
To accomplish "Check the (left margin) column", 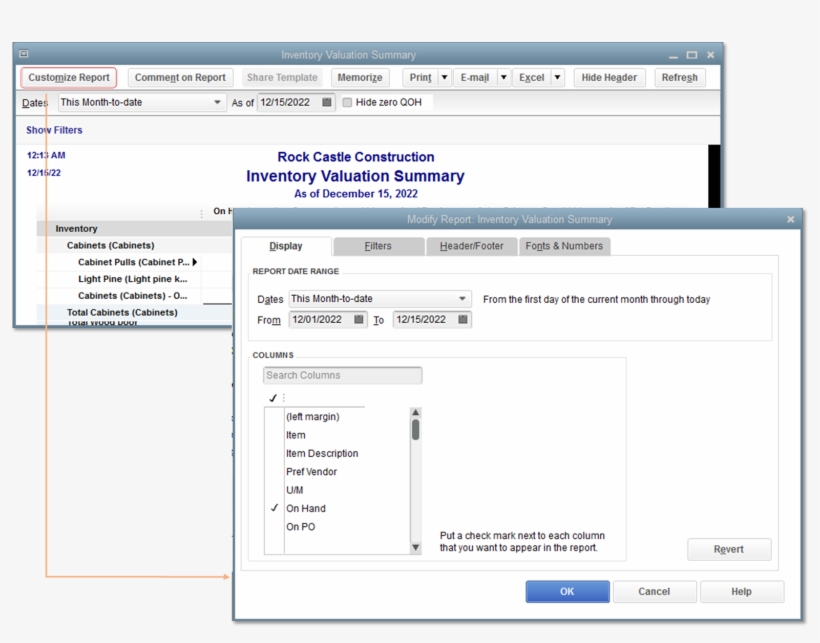I will tap(274, 417).
